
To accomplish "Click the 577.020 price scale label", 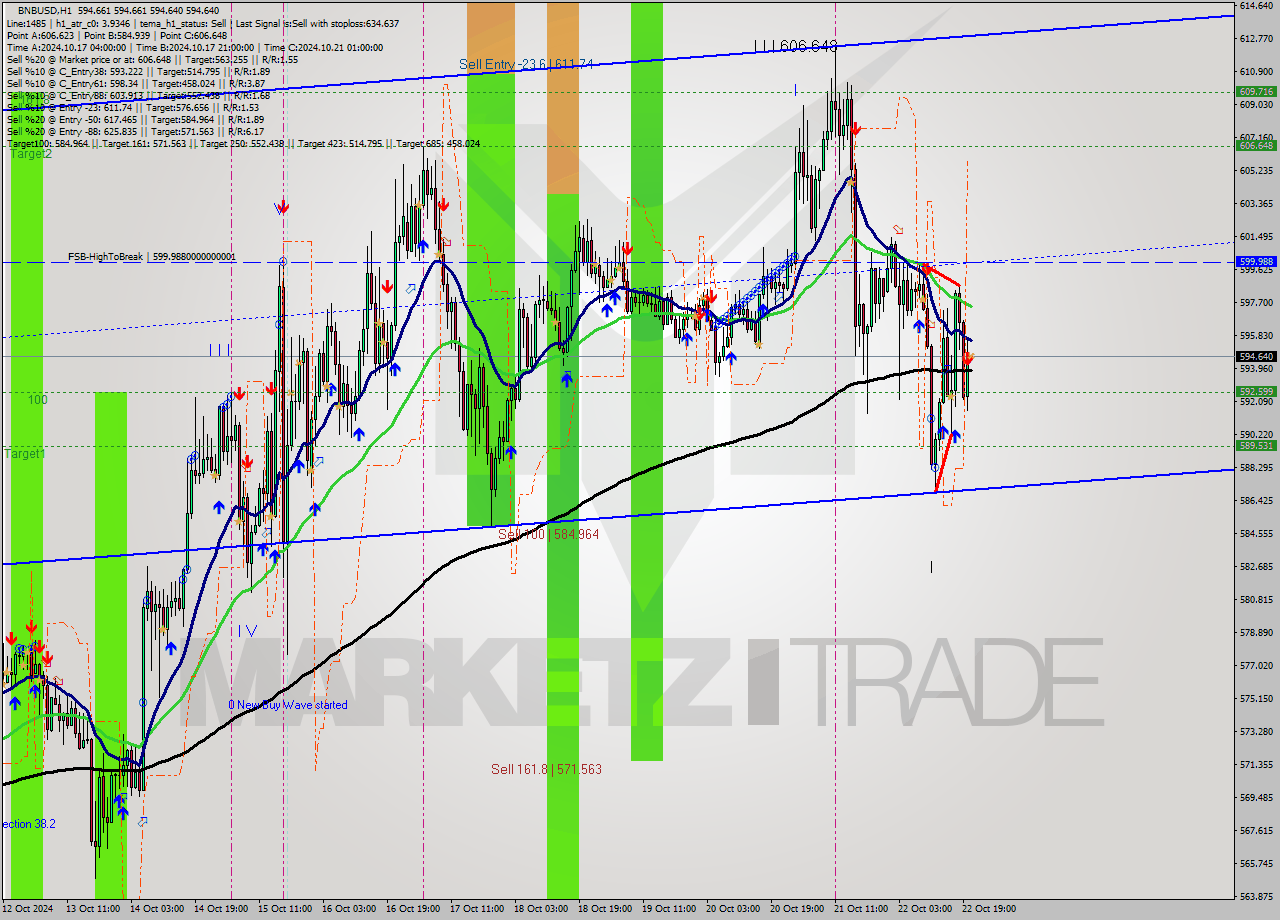I will click(1256, 666).
